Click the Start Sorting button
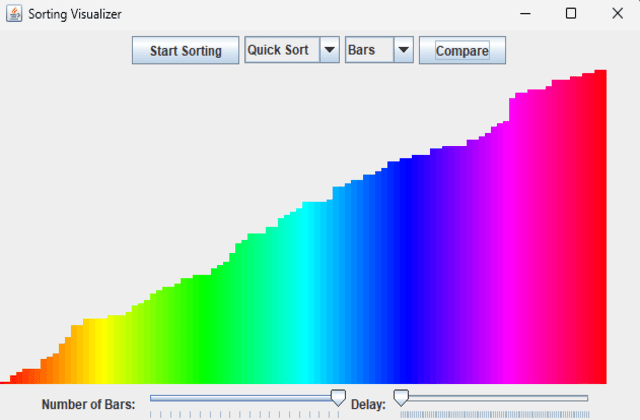640x420 pixels. 185,51
